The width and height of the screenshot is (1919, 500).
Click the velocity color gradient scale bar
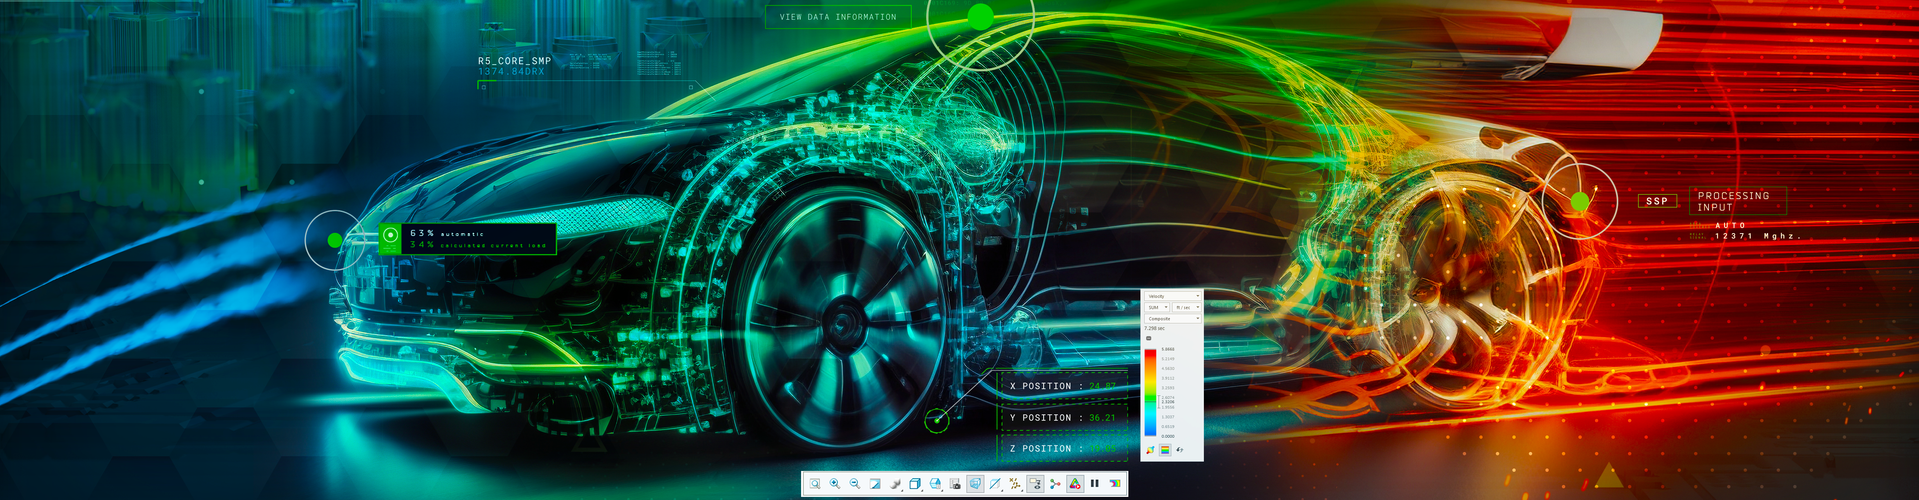point(1150,392)
